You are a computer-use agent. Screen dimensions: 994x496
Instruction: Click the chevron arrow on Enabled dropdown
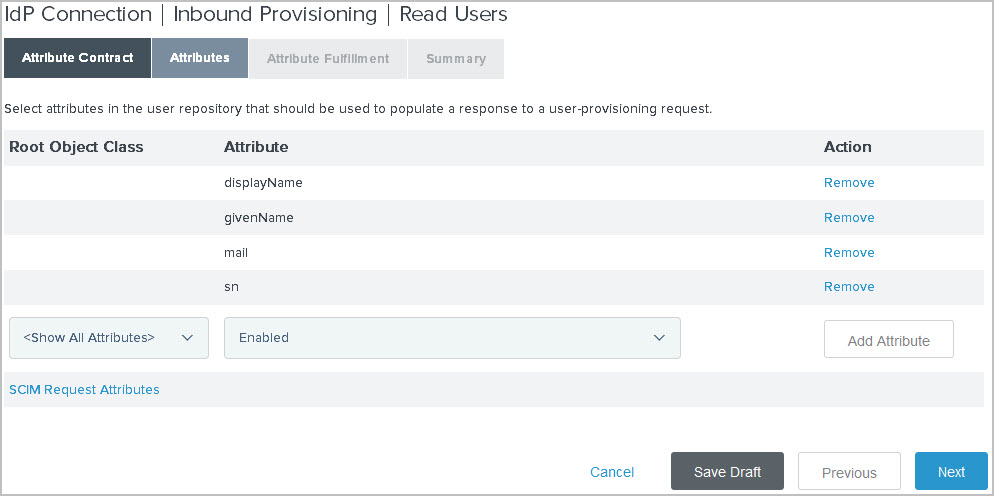click(x=659, y=338)
